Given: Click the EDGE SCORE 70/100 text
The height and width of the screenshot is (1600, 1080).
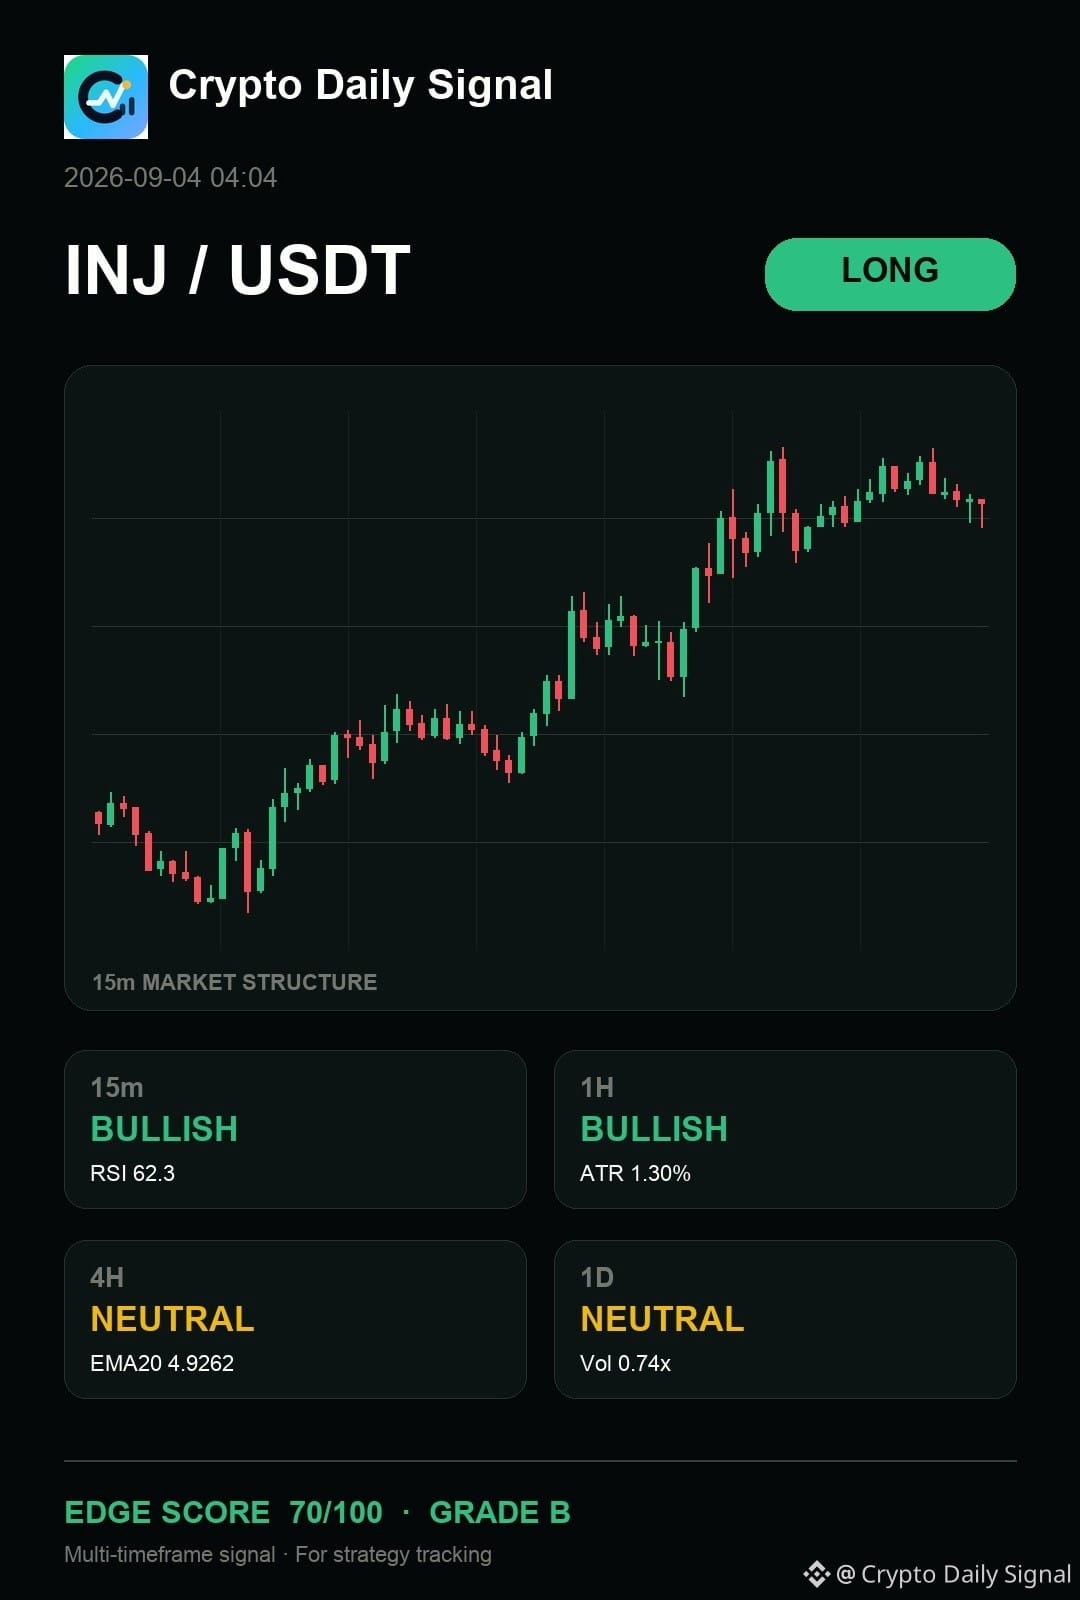Looking at the screenshot, I should click(x=224, y=1512).
